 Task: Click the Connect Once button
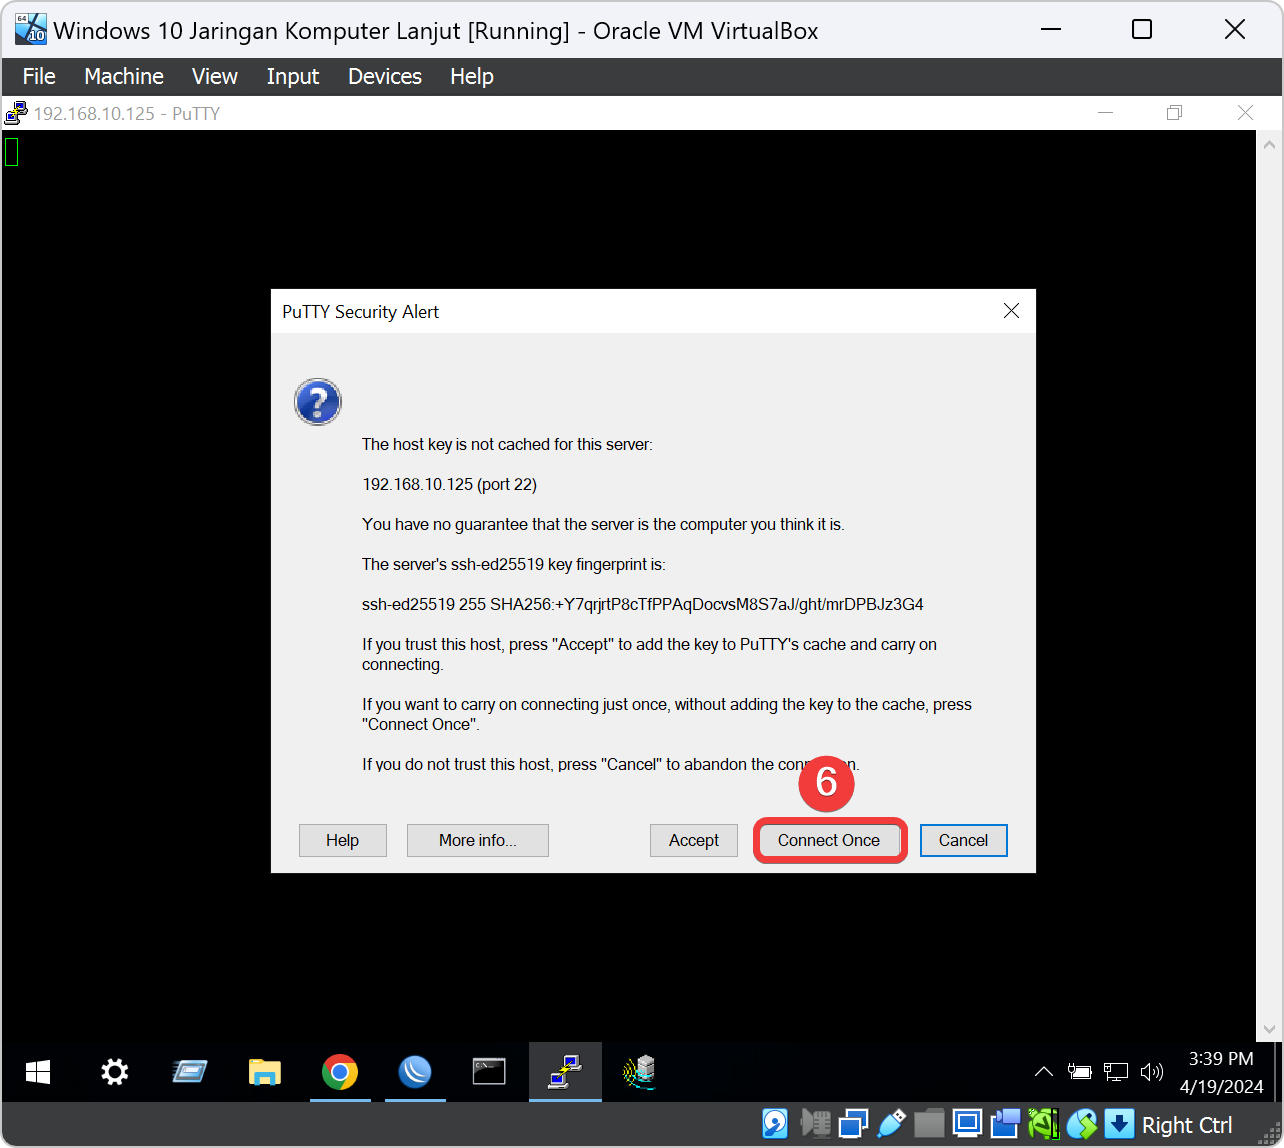click(x=829, y=840)
